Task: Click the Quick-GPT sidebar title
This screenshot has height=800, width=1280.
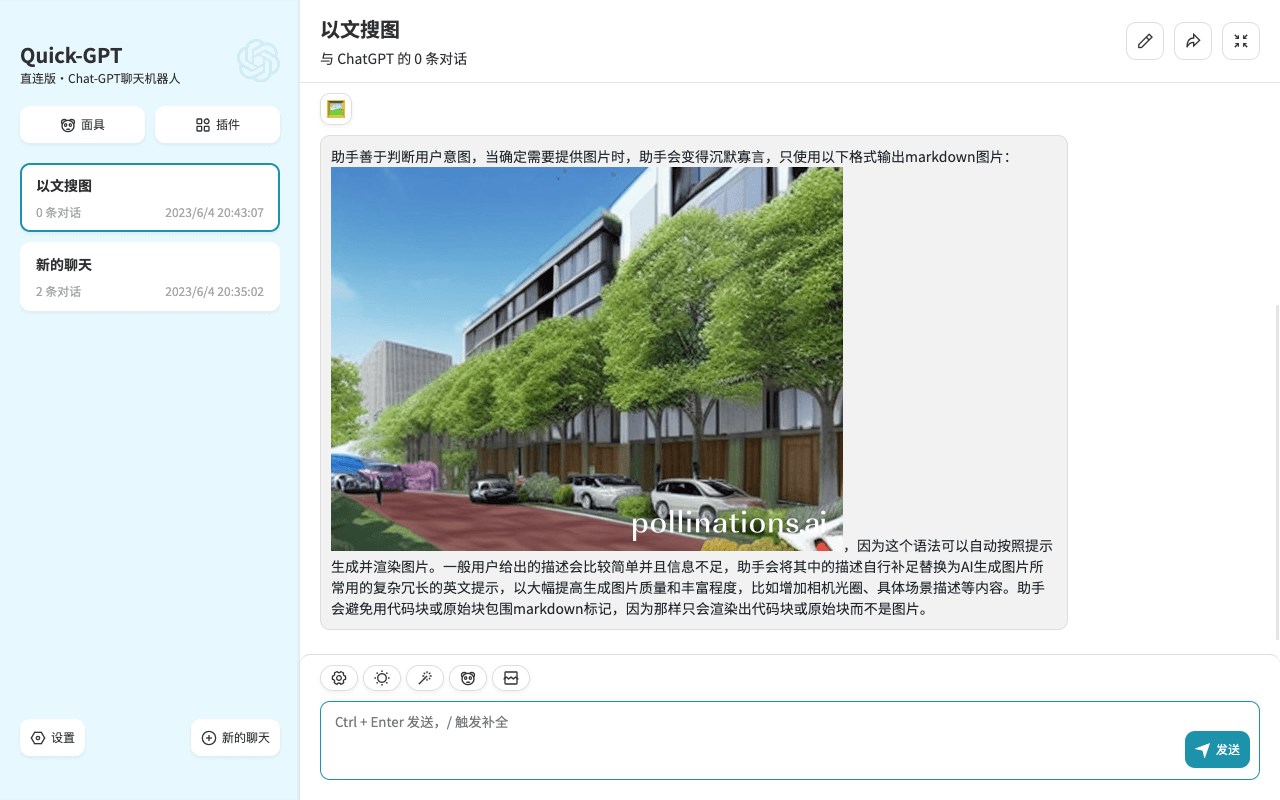Action: [71, 55]
